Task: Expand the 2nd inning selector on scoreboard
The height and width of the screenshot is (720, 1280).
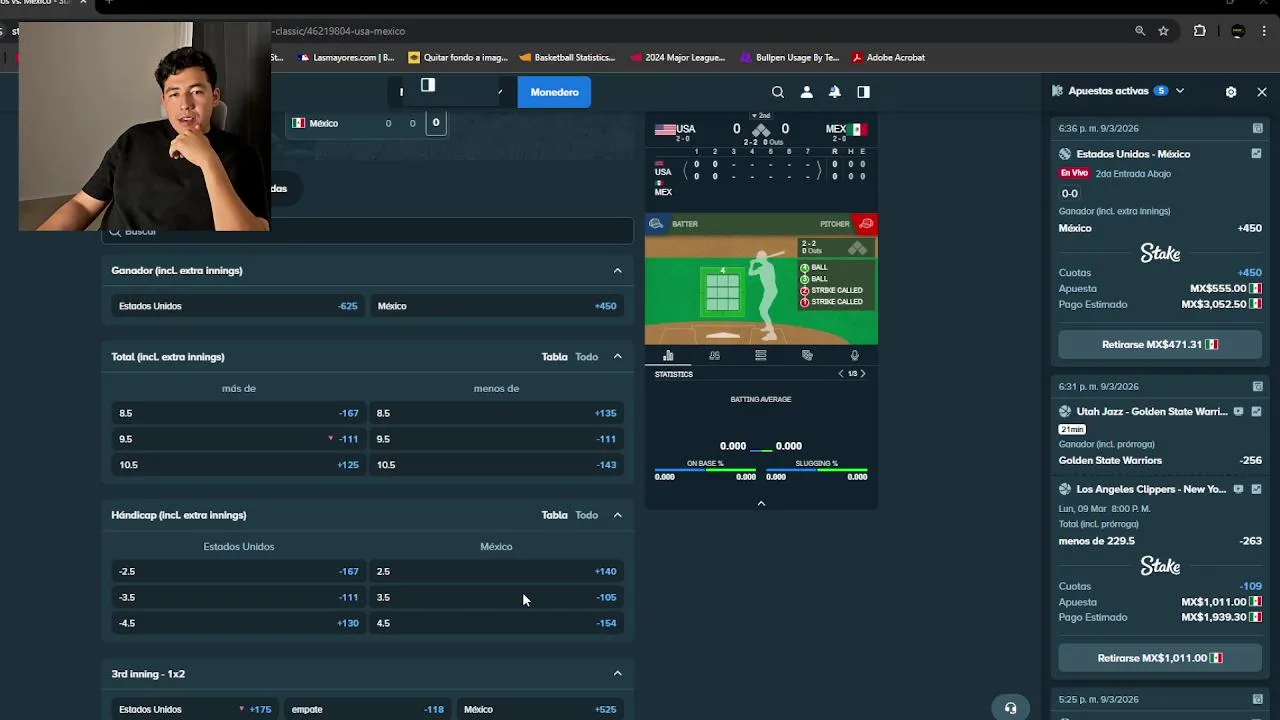Action: pos(762,116)
